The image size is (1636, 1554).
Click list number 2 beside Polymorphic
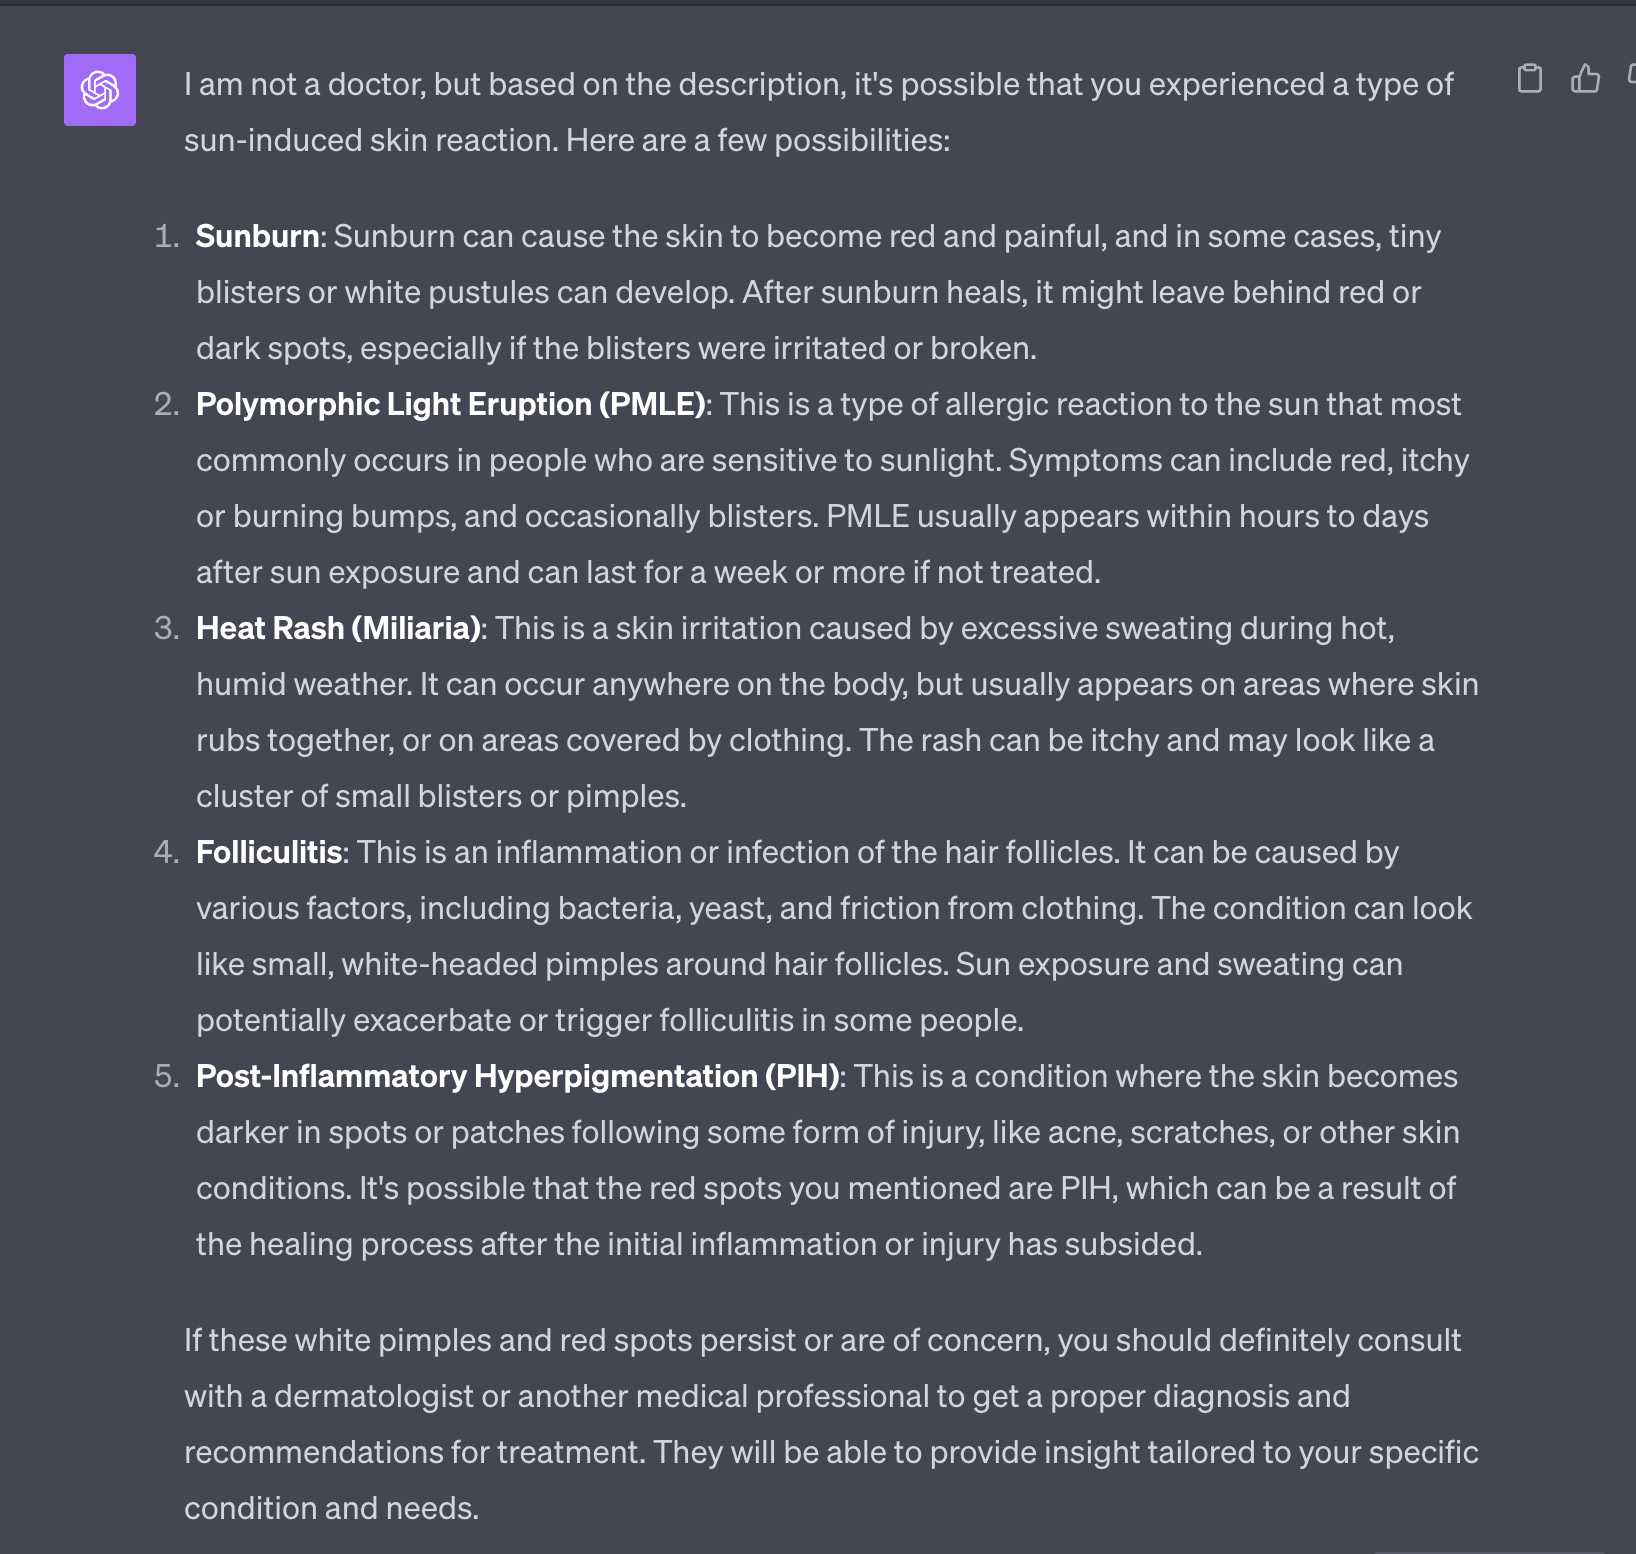tap(166, 404)
